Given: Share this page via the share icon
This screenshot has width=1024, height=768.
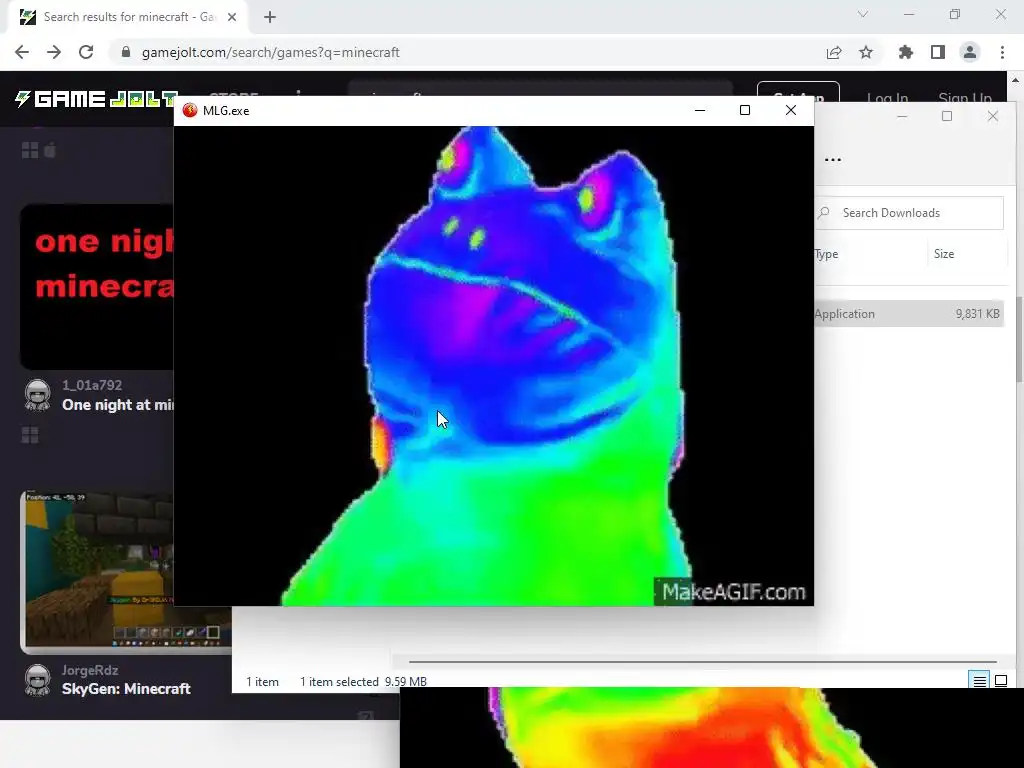Looking at the screenshot, I should (834, 52).
